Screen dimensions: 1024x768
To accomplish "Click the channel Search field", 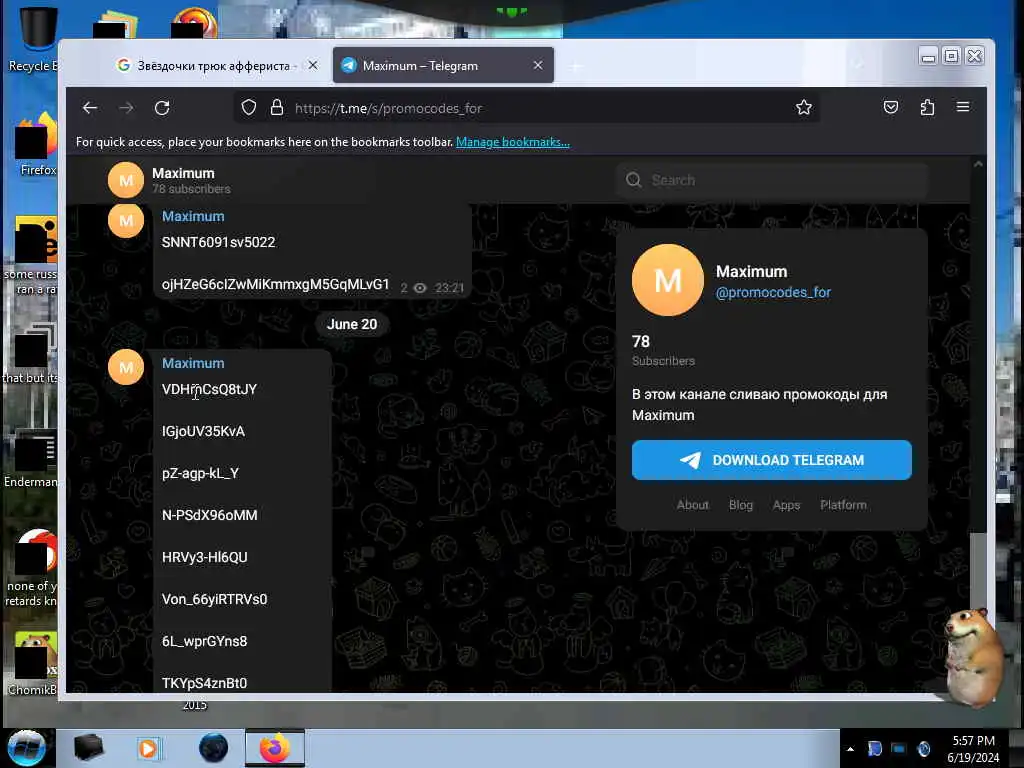I will (771, 180).
